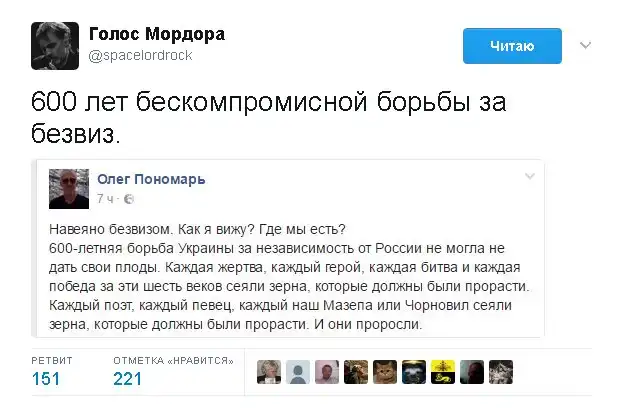The image size is (622, 408).
Task: Expand the quoted post's chevron menu
Action: 529,176
